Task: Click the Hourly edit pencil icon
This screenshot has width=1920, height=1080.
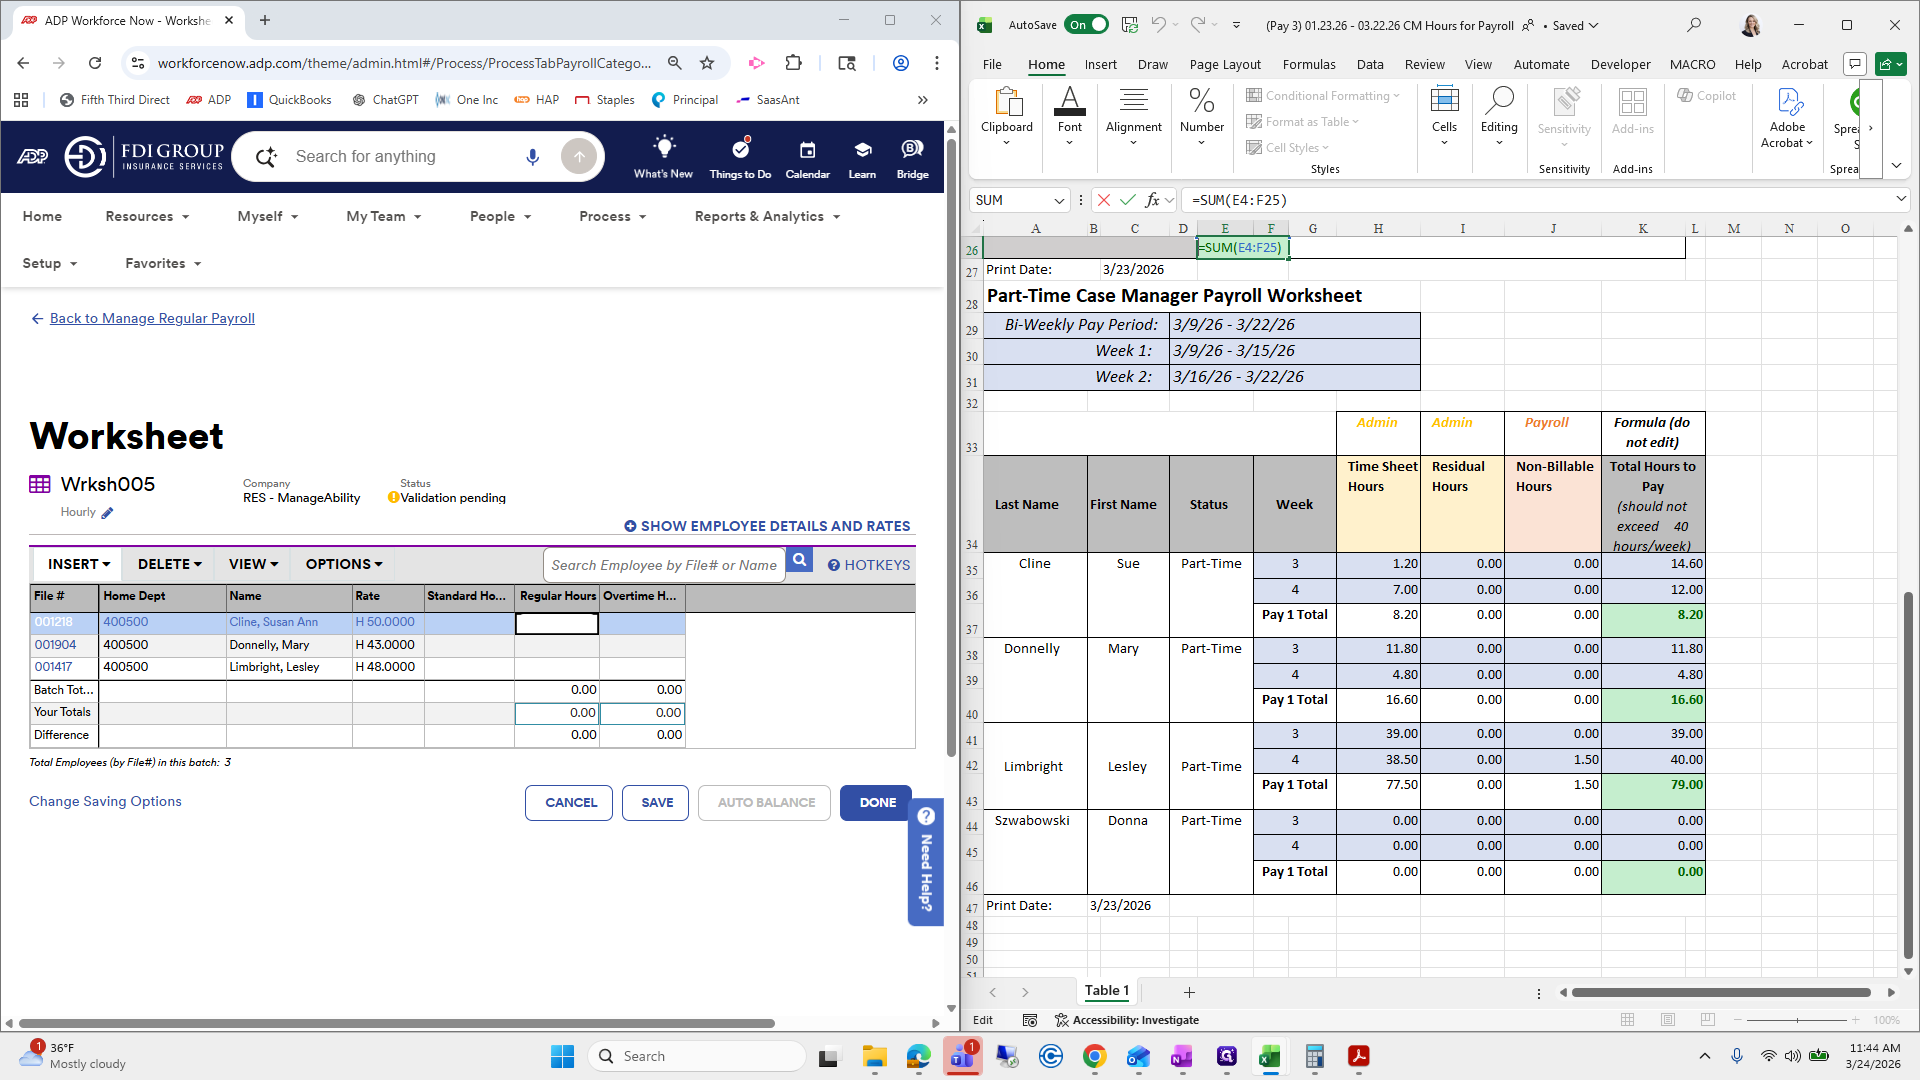Action: point(108,513)
